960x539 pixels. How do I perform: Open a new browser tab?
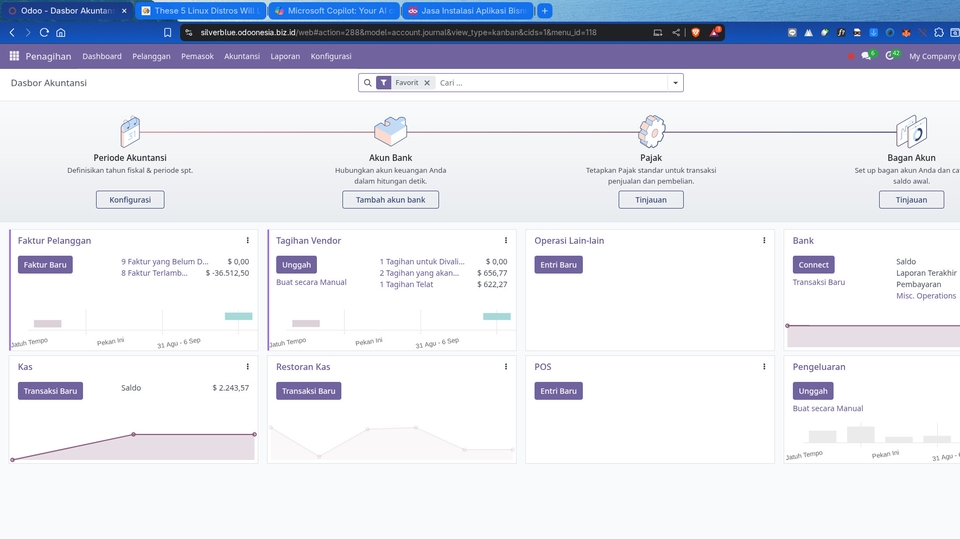(x=545, y=11)
